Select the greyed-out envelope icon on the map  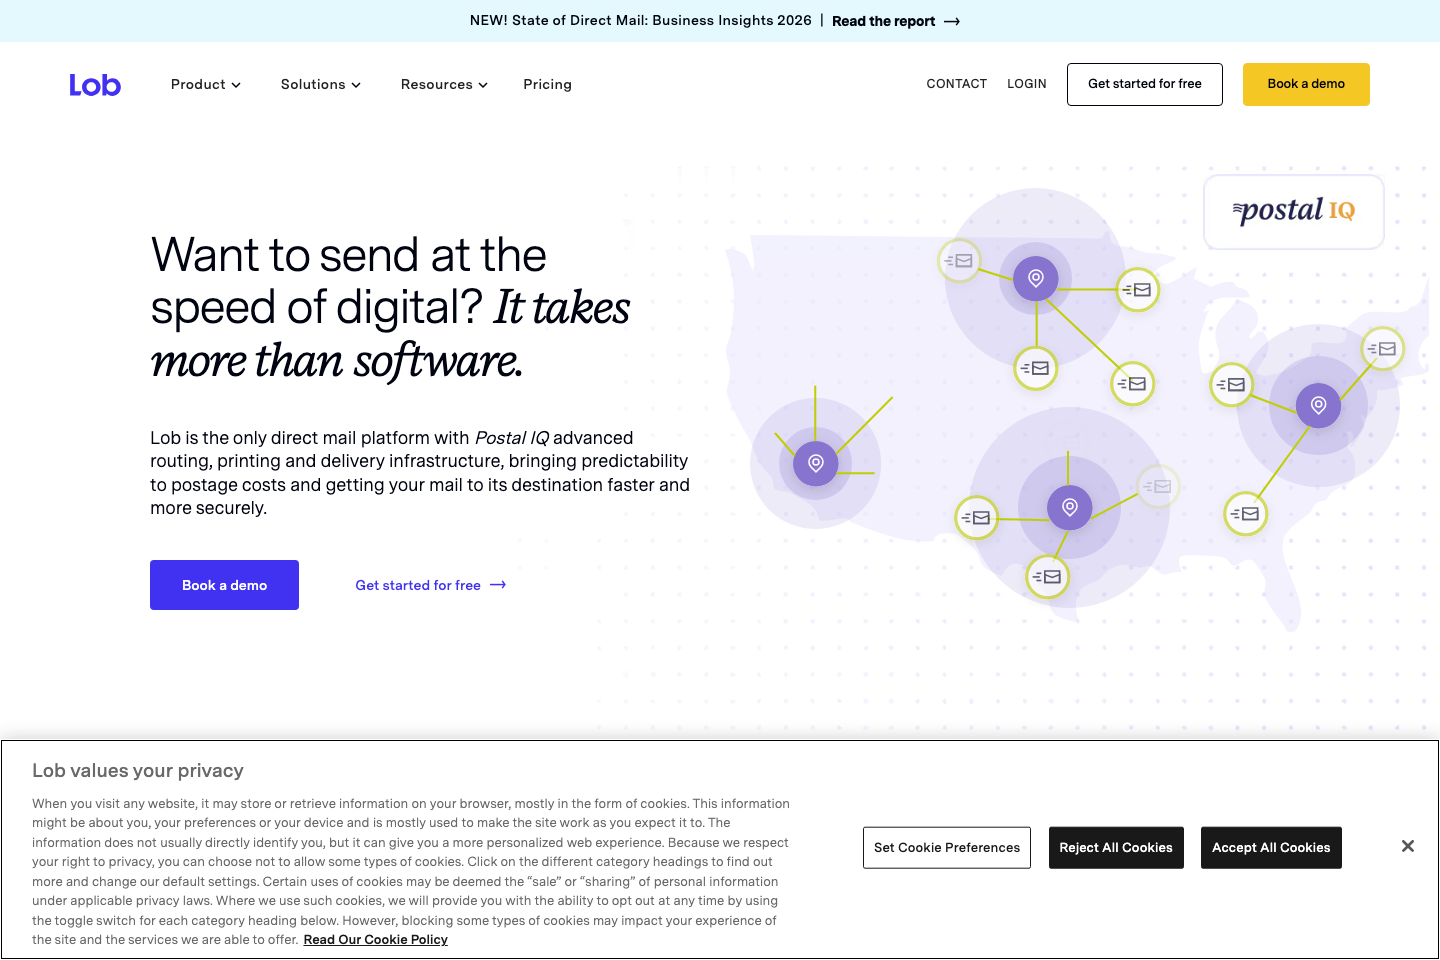point(1158,486)
